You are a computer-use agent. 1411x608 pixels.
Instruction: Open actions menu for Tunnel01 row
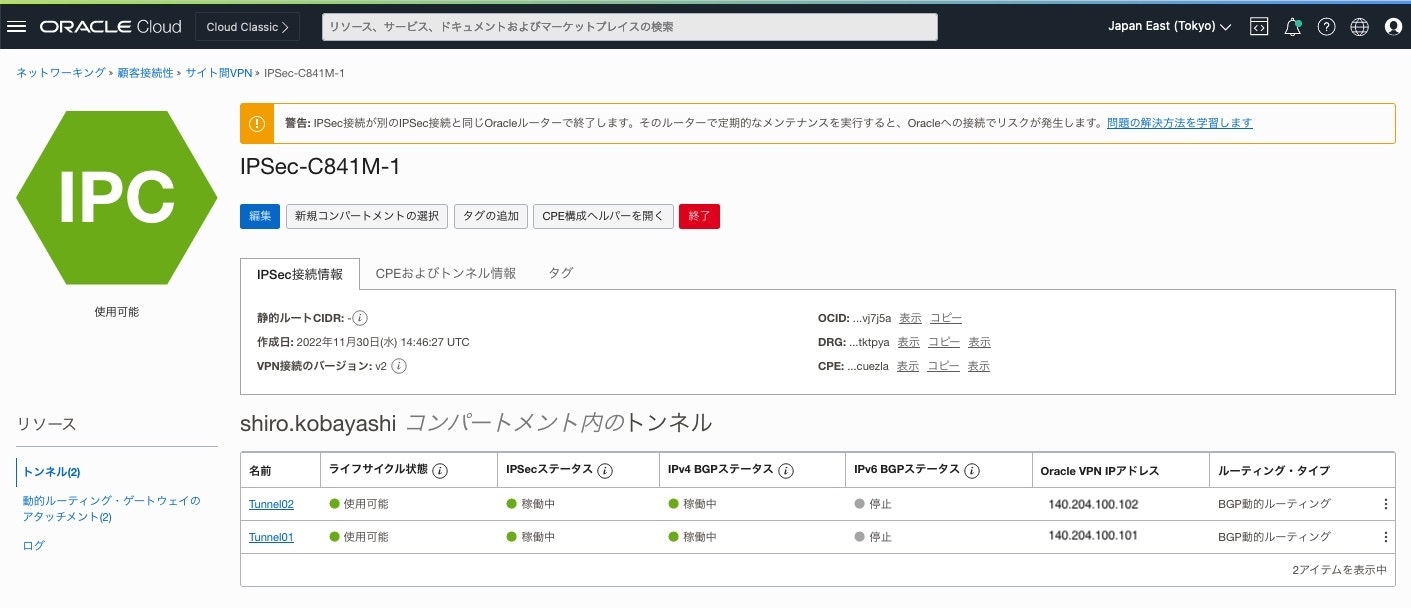pos(1385,537)
